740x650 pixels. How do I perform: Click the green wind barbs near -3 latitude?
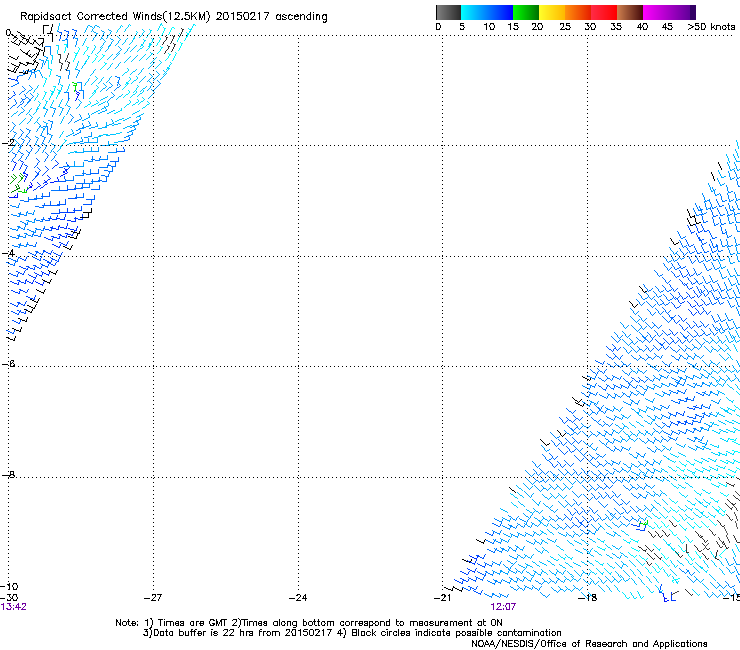(x=19, y=184)
